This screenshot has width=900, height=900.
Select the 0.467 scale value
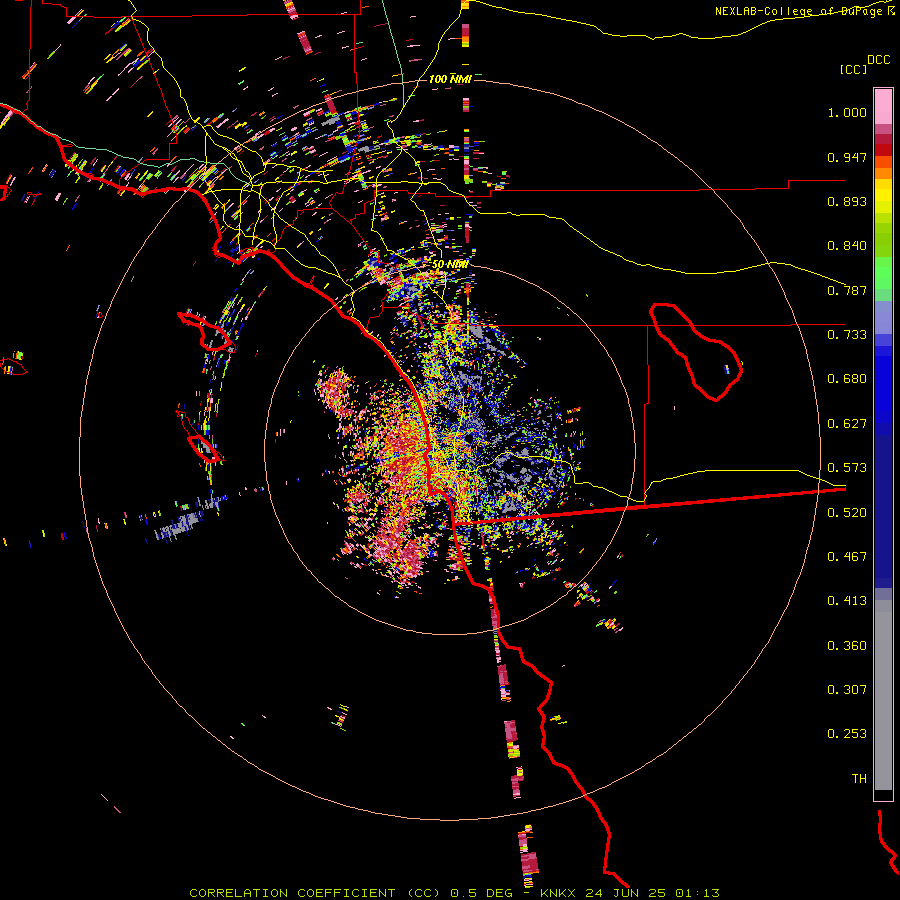click(x=847, y=557)
